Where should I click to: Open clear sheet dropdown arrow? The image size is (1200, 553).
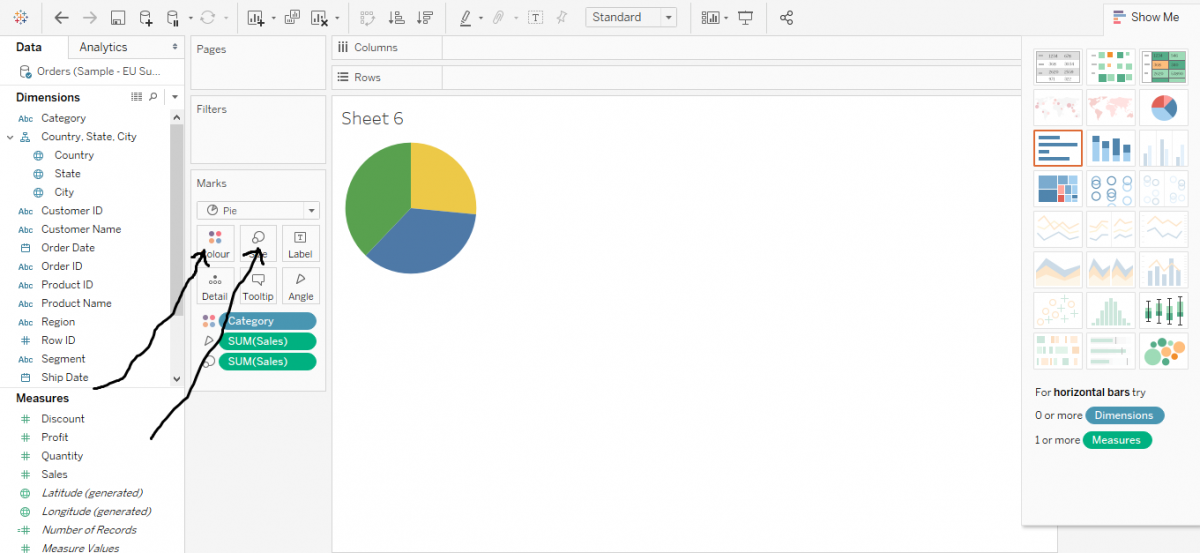[337, 18]
